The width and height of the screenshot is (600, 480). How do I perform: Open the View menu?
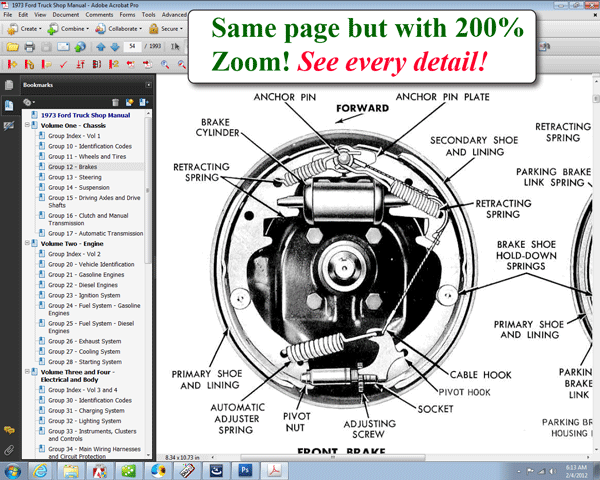click(x=40, y=15)
